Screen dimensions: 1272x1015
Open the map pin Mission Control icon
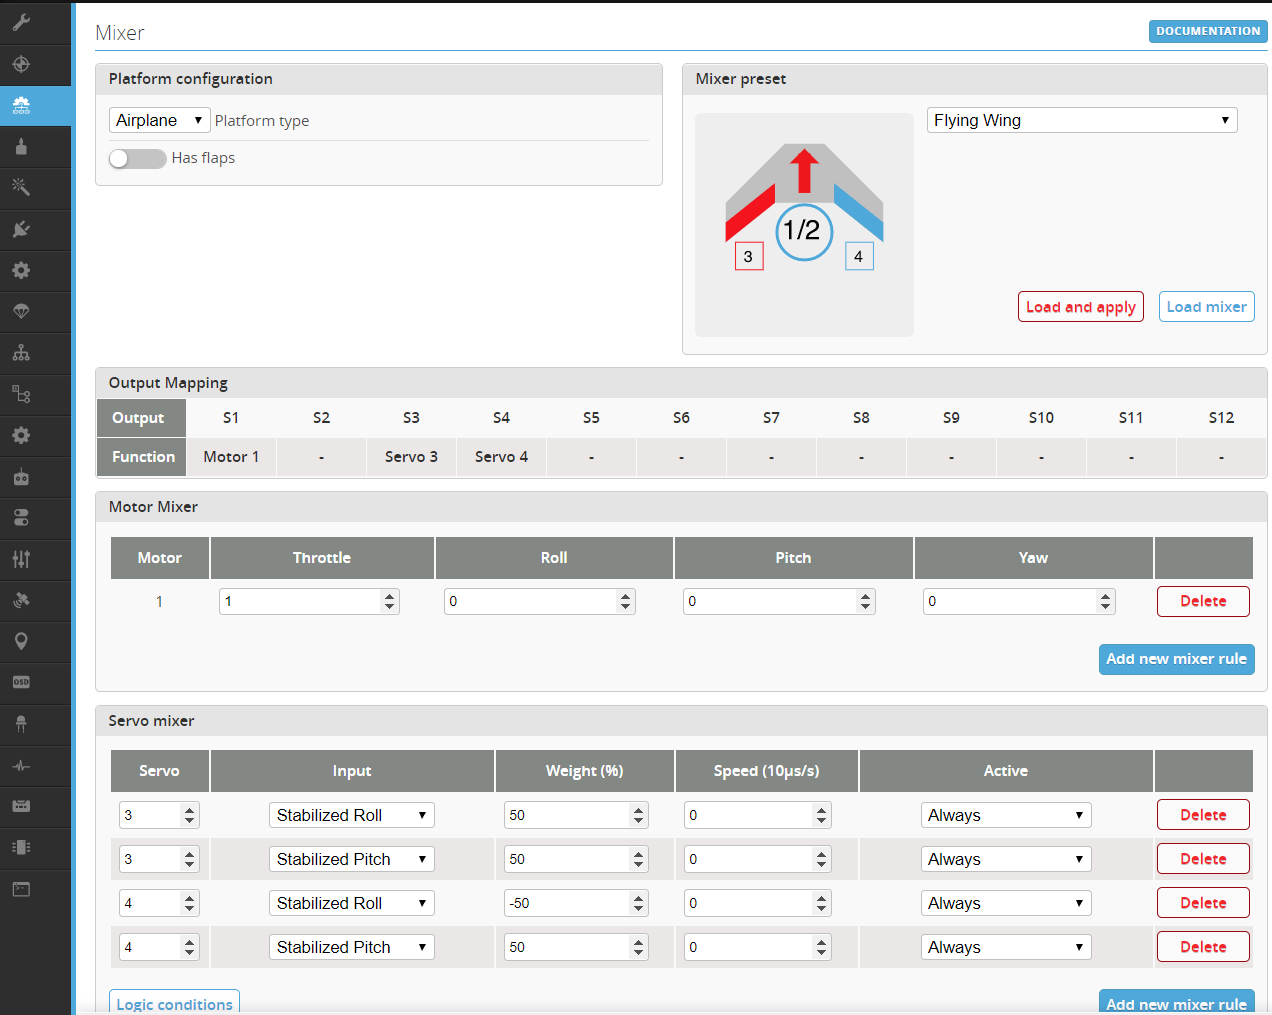point(21,641)
